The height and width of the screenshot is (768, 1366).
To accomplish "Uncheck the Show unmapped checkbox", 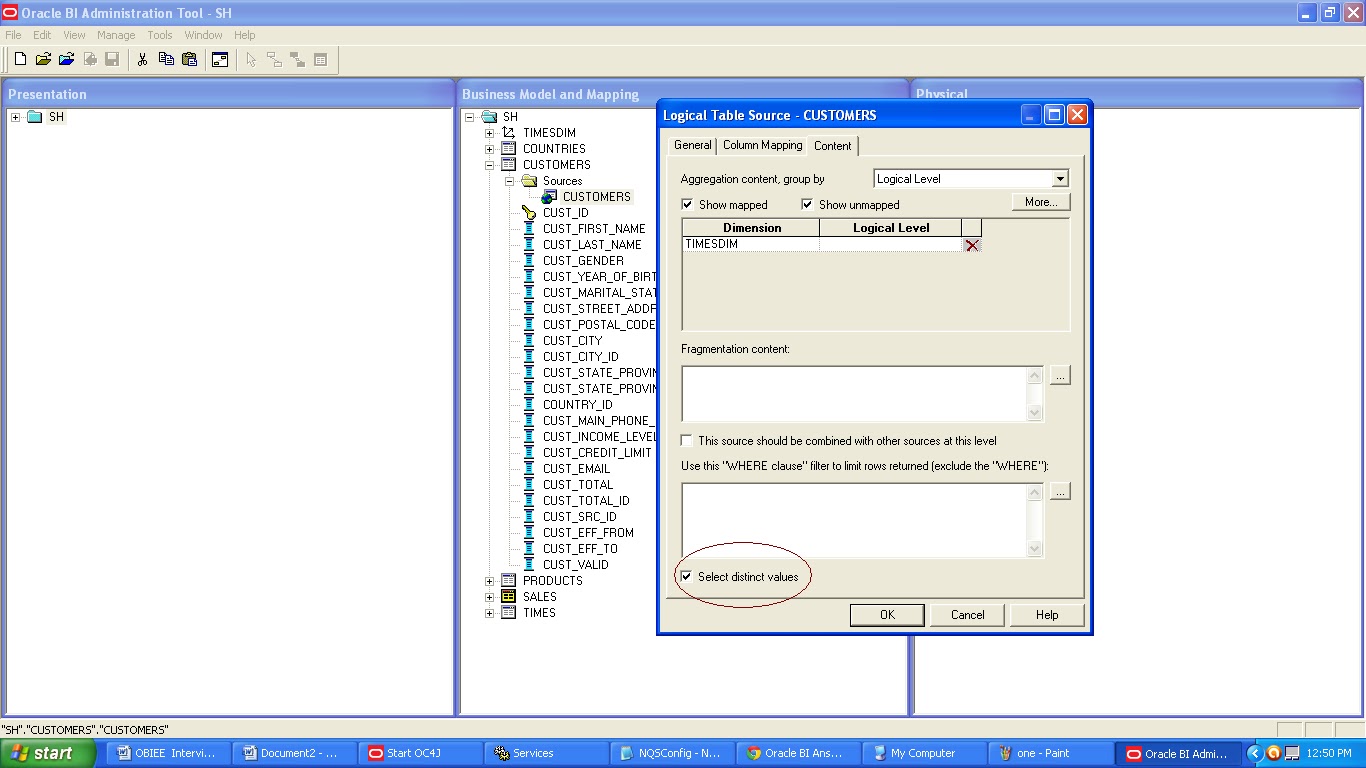I will 807,205.
